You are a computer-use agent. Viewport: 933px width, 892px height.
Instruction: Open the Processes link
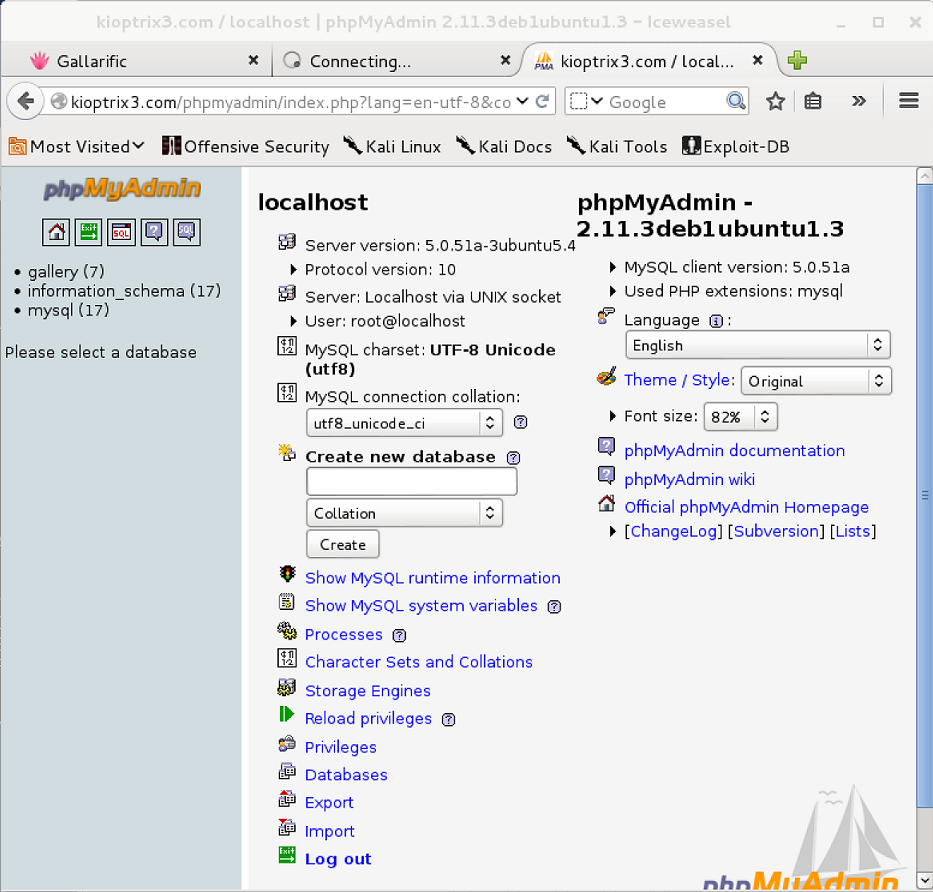click(344, 634)
